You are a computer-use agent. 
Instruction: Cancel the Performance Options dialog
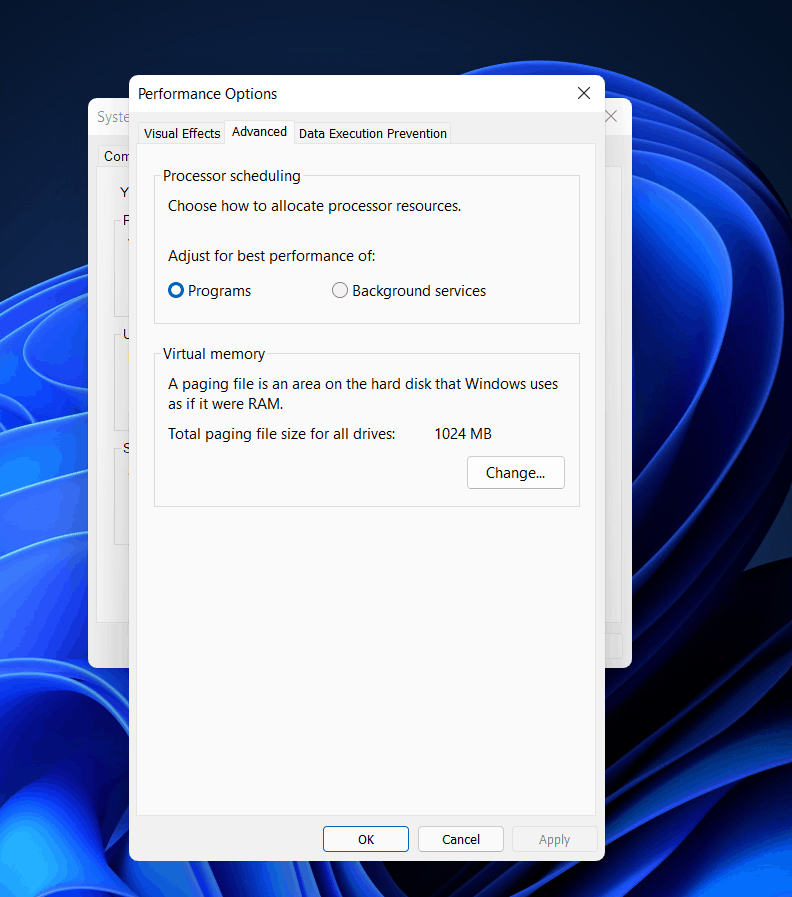click(x=461, y=839)
